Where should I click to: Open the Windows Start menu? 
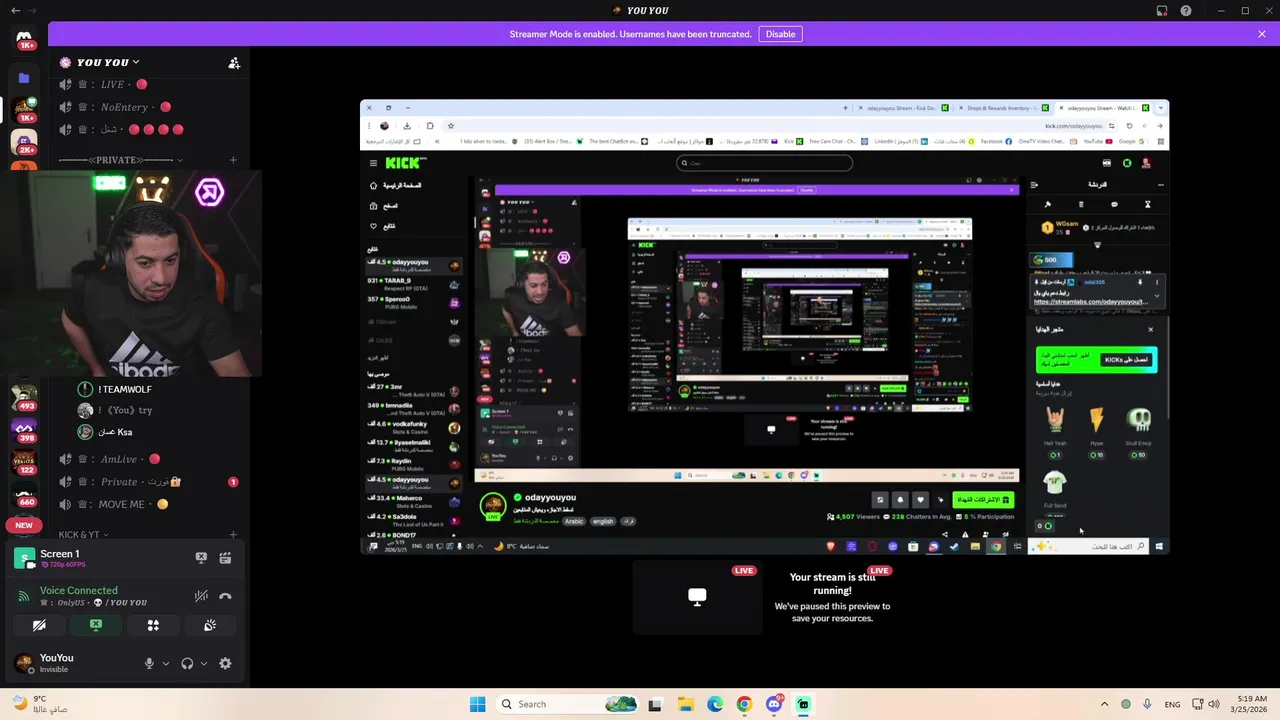click(x=477, y=704)
